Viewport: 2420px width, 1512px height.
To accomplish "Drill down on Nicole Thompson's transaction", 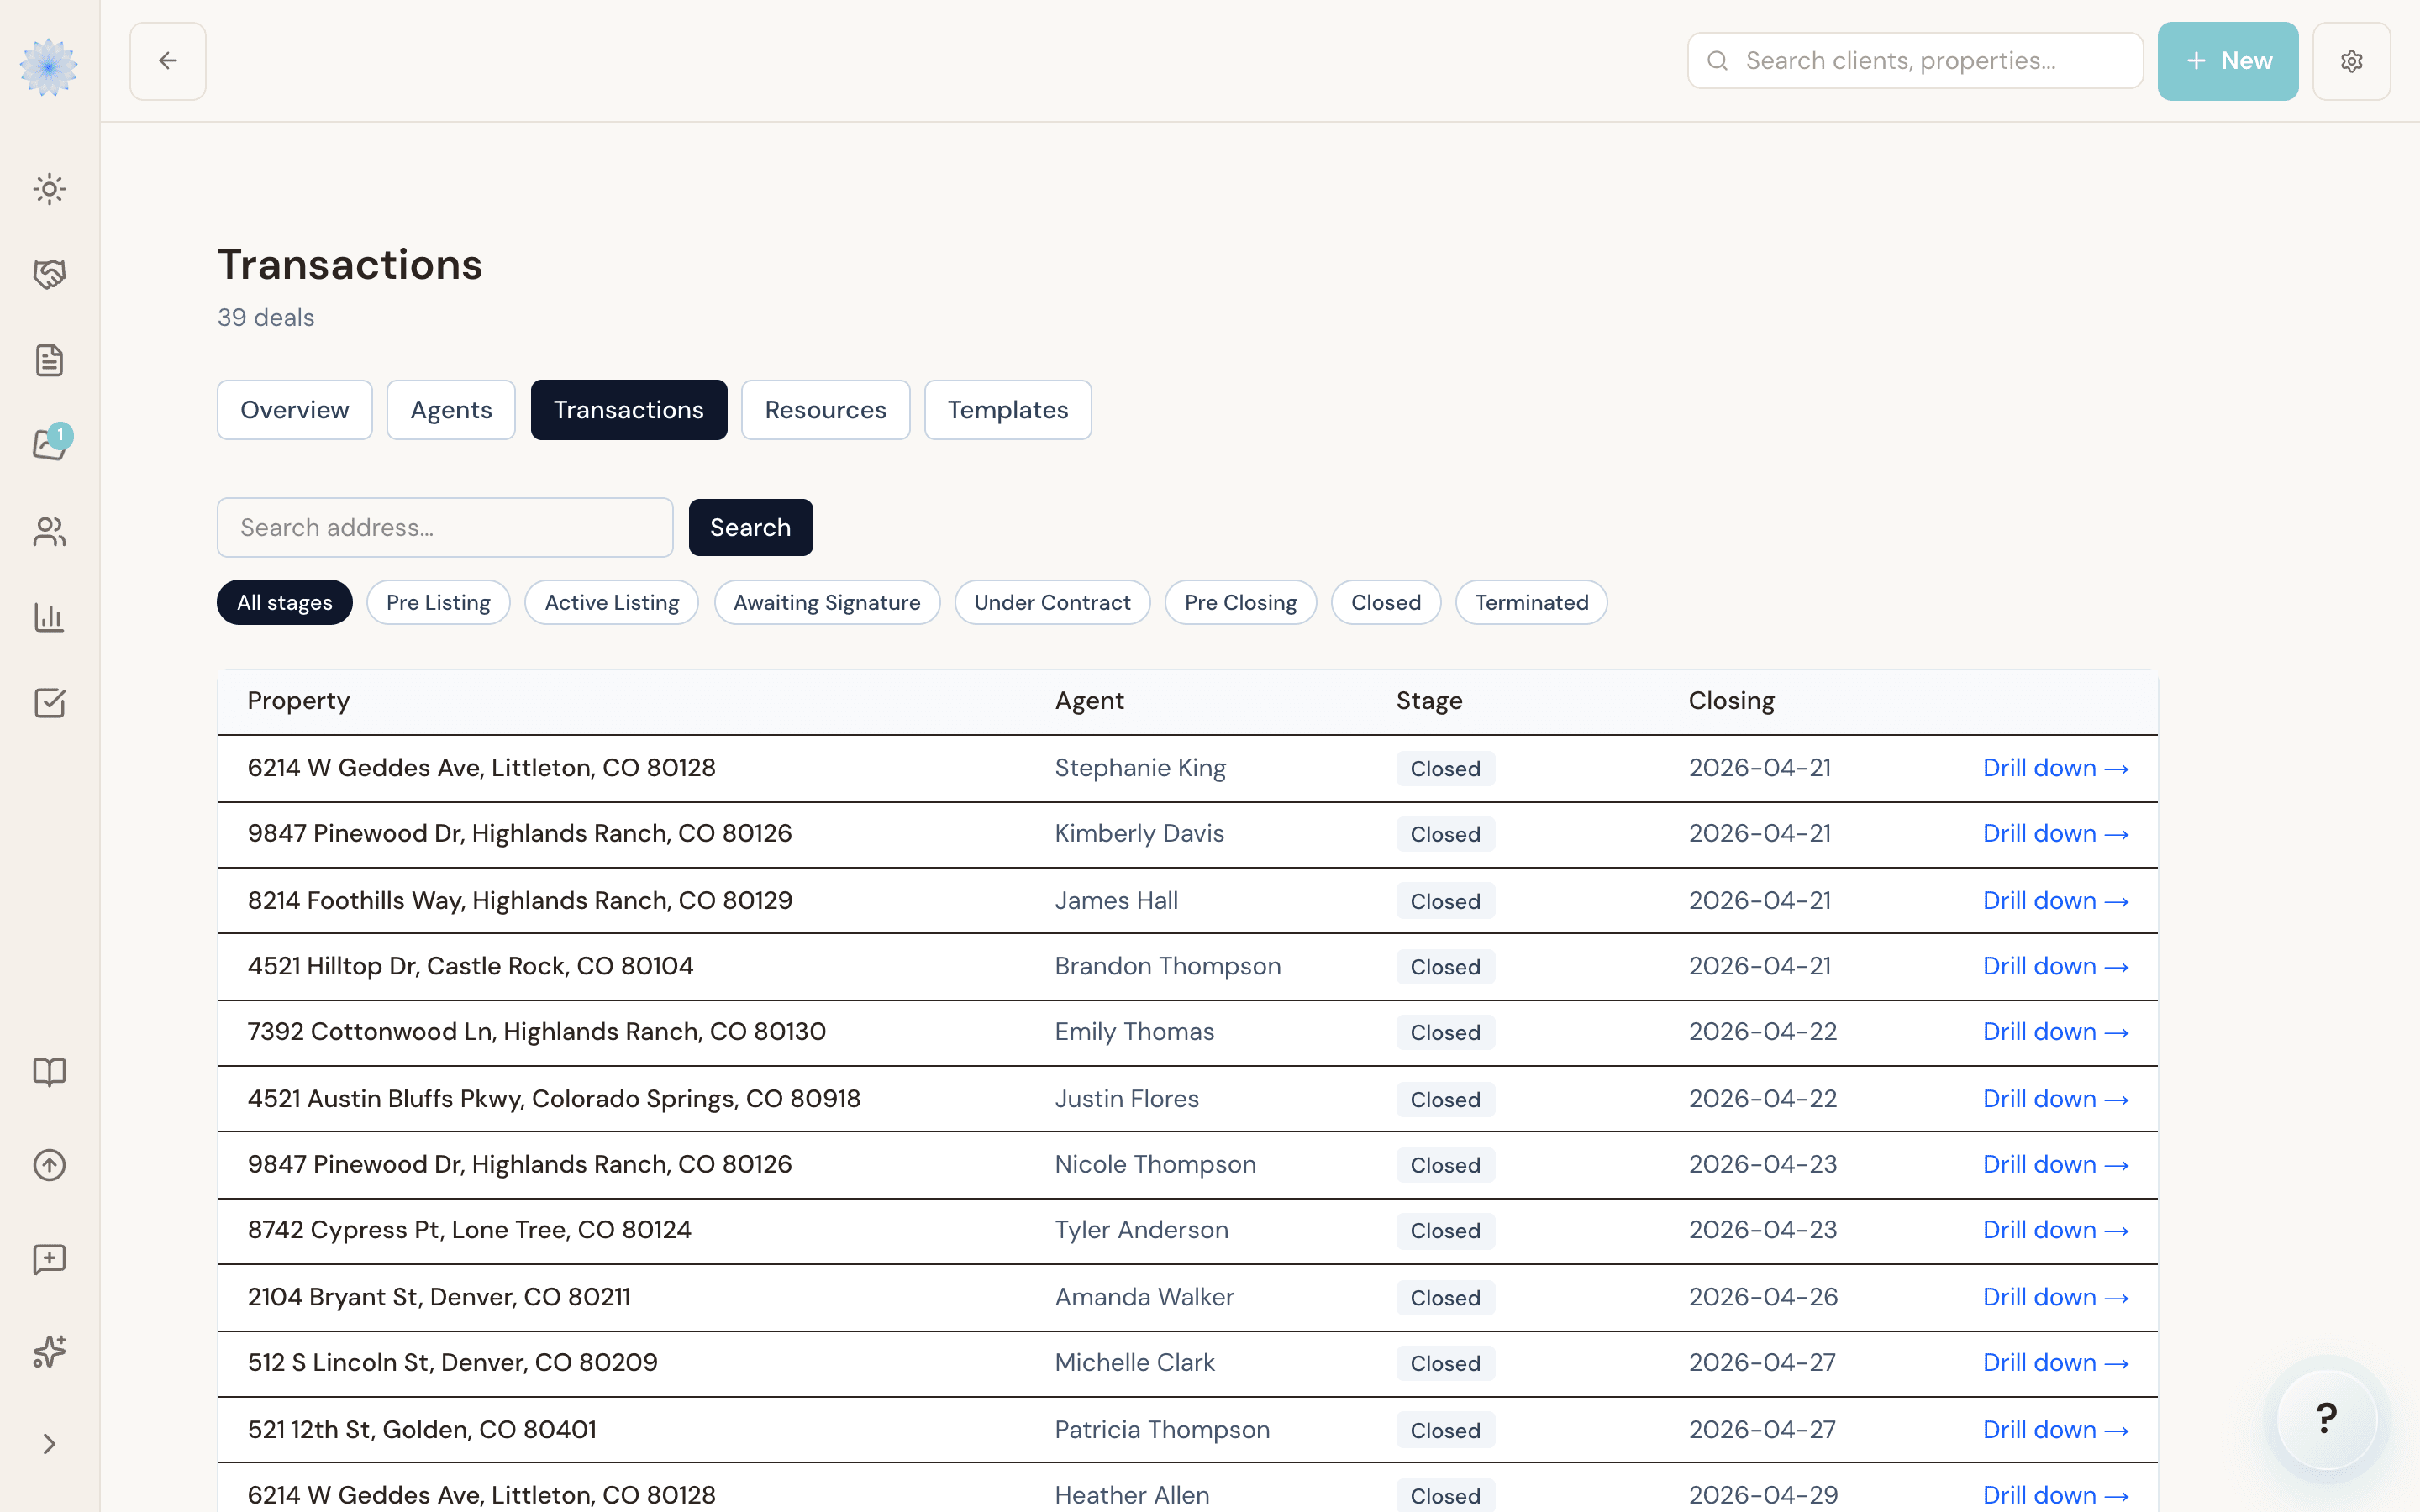I will (x=2056, y=1165).
